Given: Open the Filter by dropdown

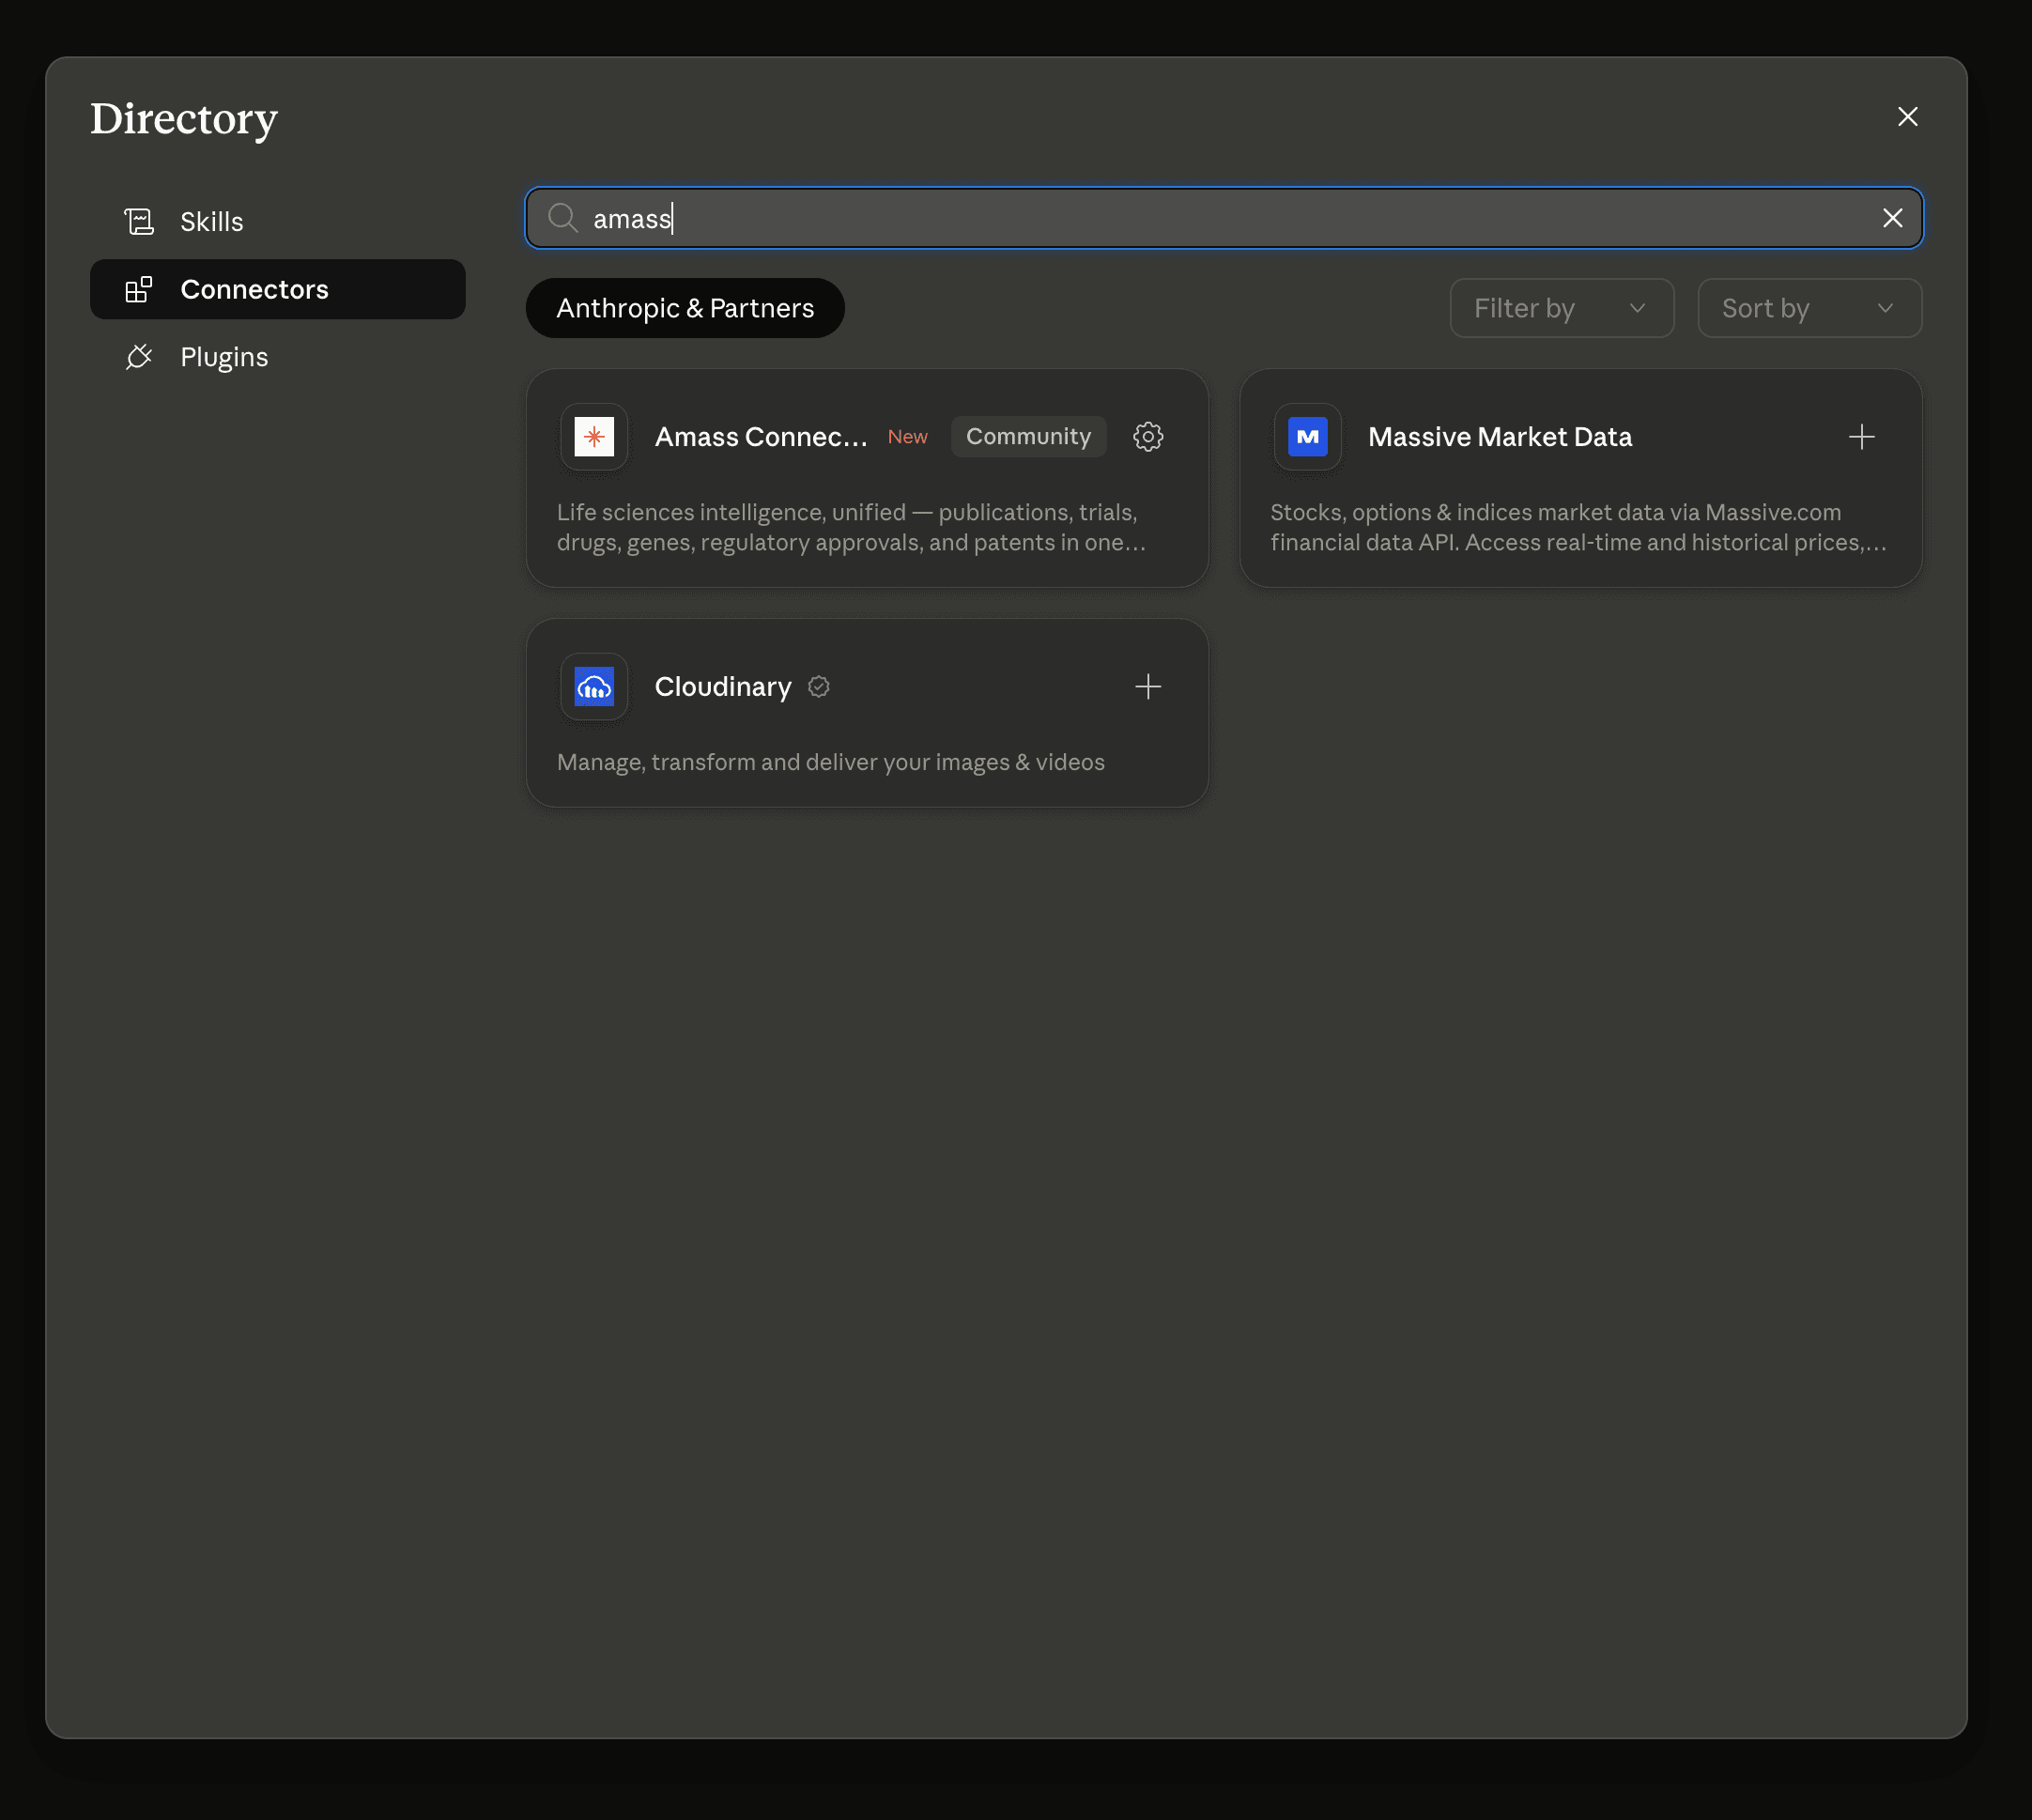Looking at the screenshot, I should (x=1561, y=308).
